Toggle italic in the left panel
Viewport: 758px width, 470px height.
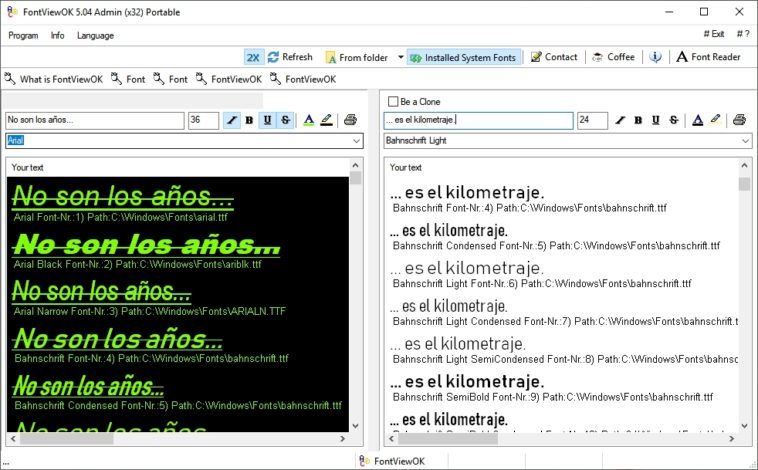(232, 120)
